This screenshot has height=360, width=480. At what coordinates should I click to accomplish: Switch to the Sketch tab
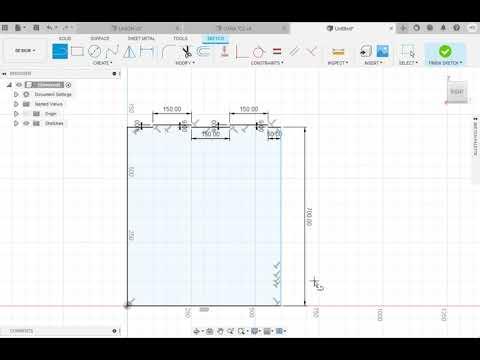216,39
